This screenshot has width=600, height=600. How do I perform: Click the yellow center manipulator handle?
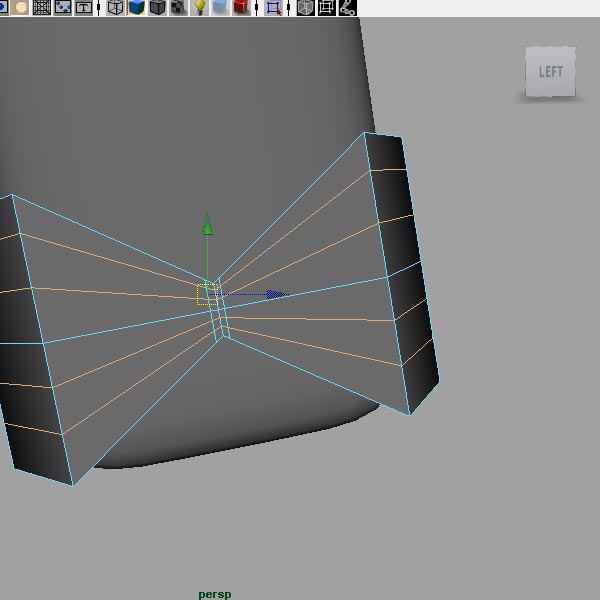(207, 295)
